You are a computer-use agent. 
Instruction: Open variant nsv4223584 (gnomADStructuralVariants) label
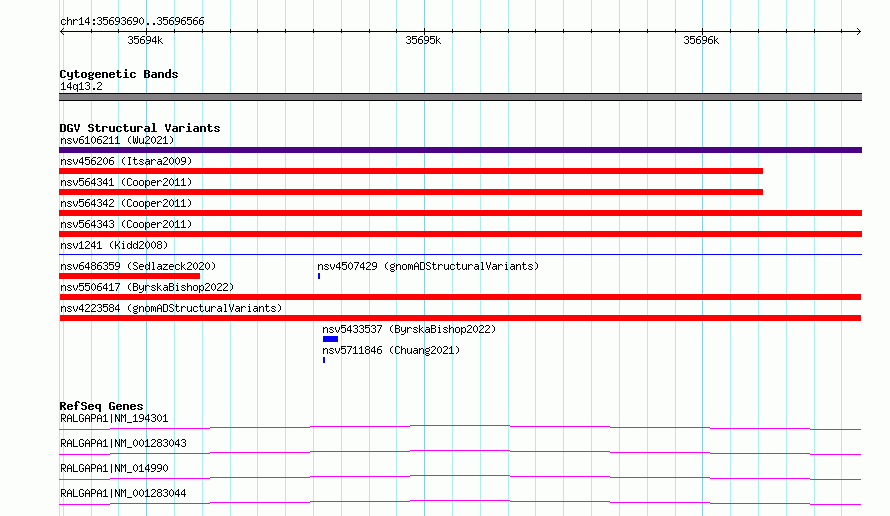pos(171,308)
